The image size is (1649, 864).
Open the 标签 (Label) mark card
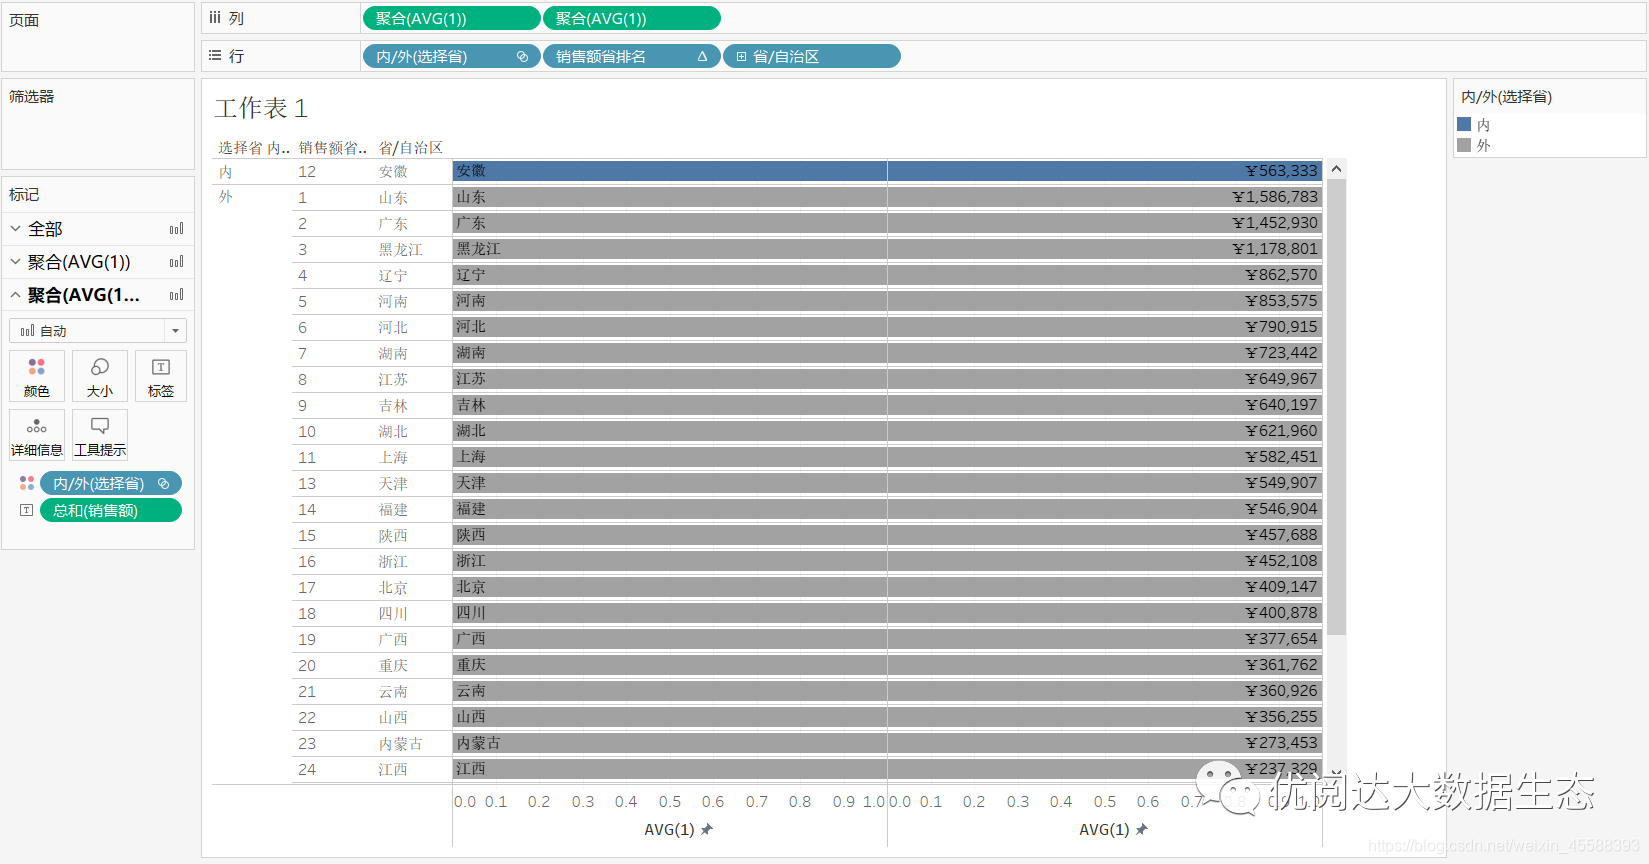(x=161, y=376)
